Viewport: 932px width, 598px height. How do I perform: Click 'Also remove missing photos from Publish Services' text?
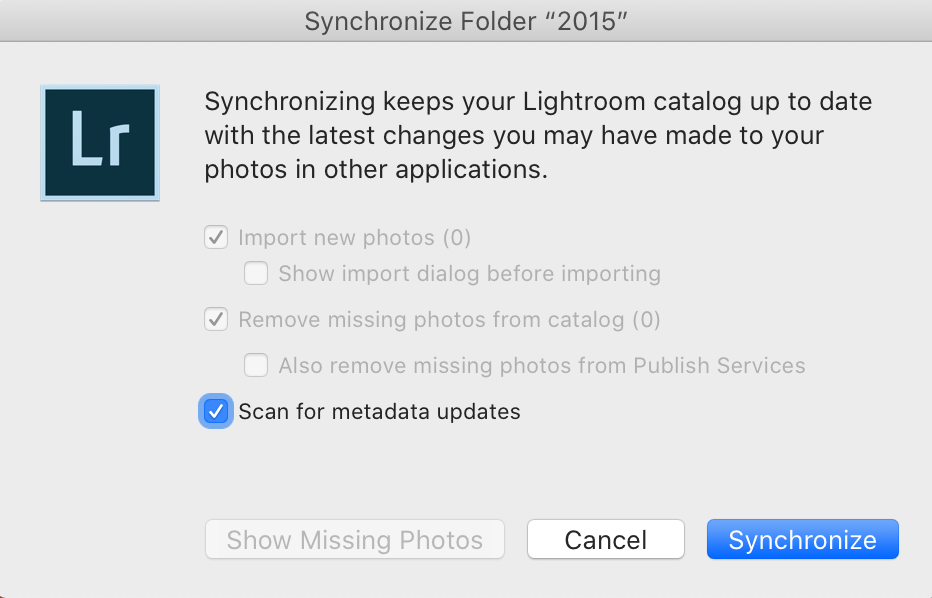point(542,366)
